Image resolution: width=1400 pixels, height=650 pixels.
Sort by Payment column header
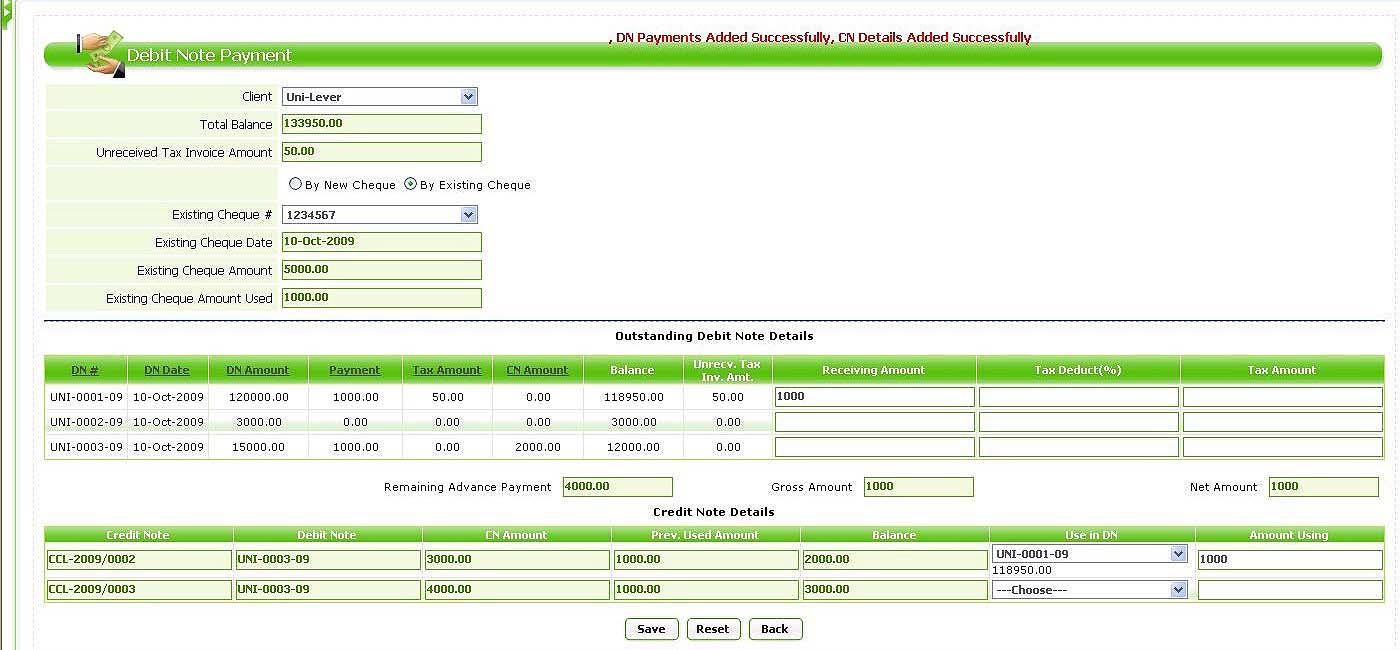click(355, 370)
